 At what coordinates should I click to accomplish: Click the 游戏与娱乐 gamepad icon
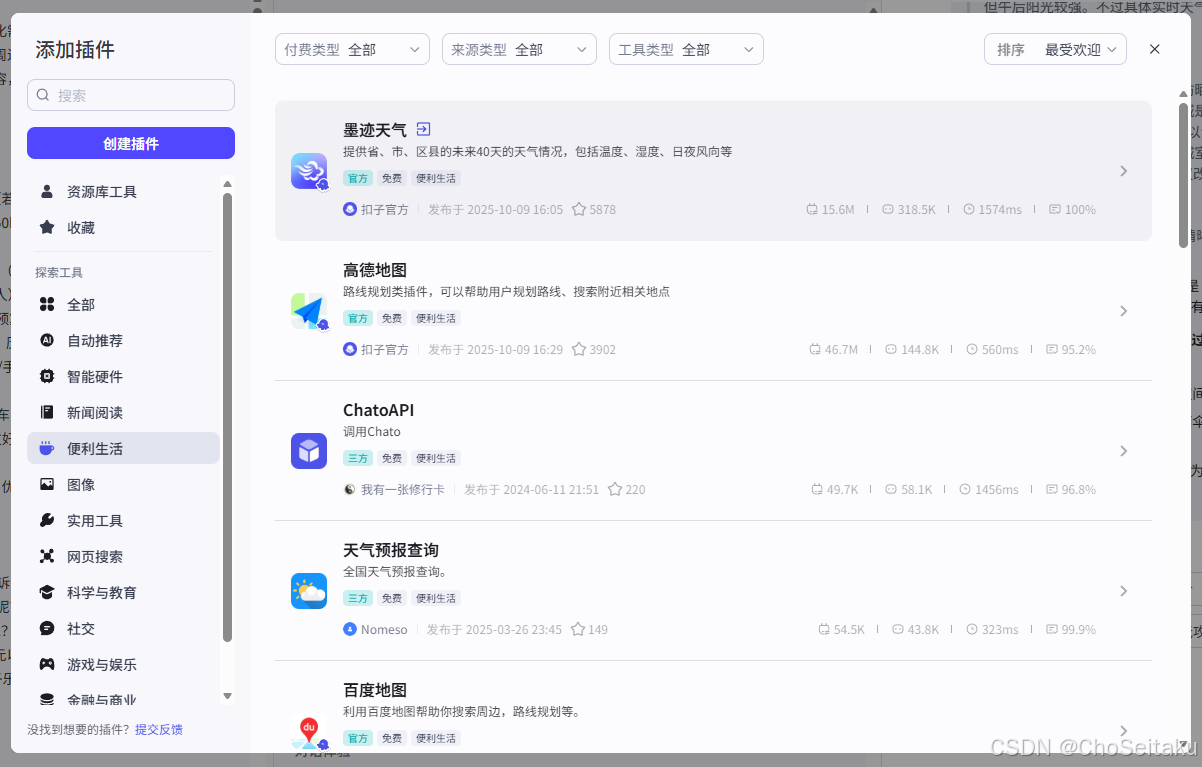click(x=47, y=665)
